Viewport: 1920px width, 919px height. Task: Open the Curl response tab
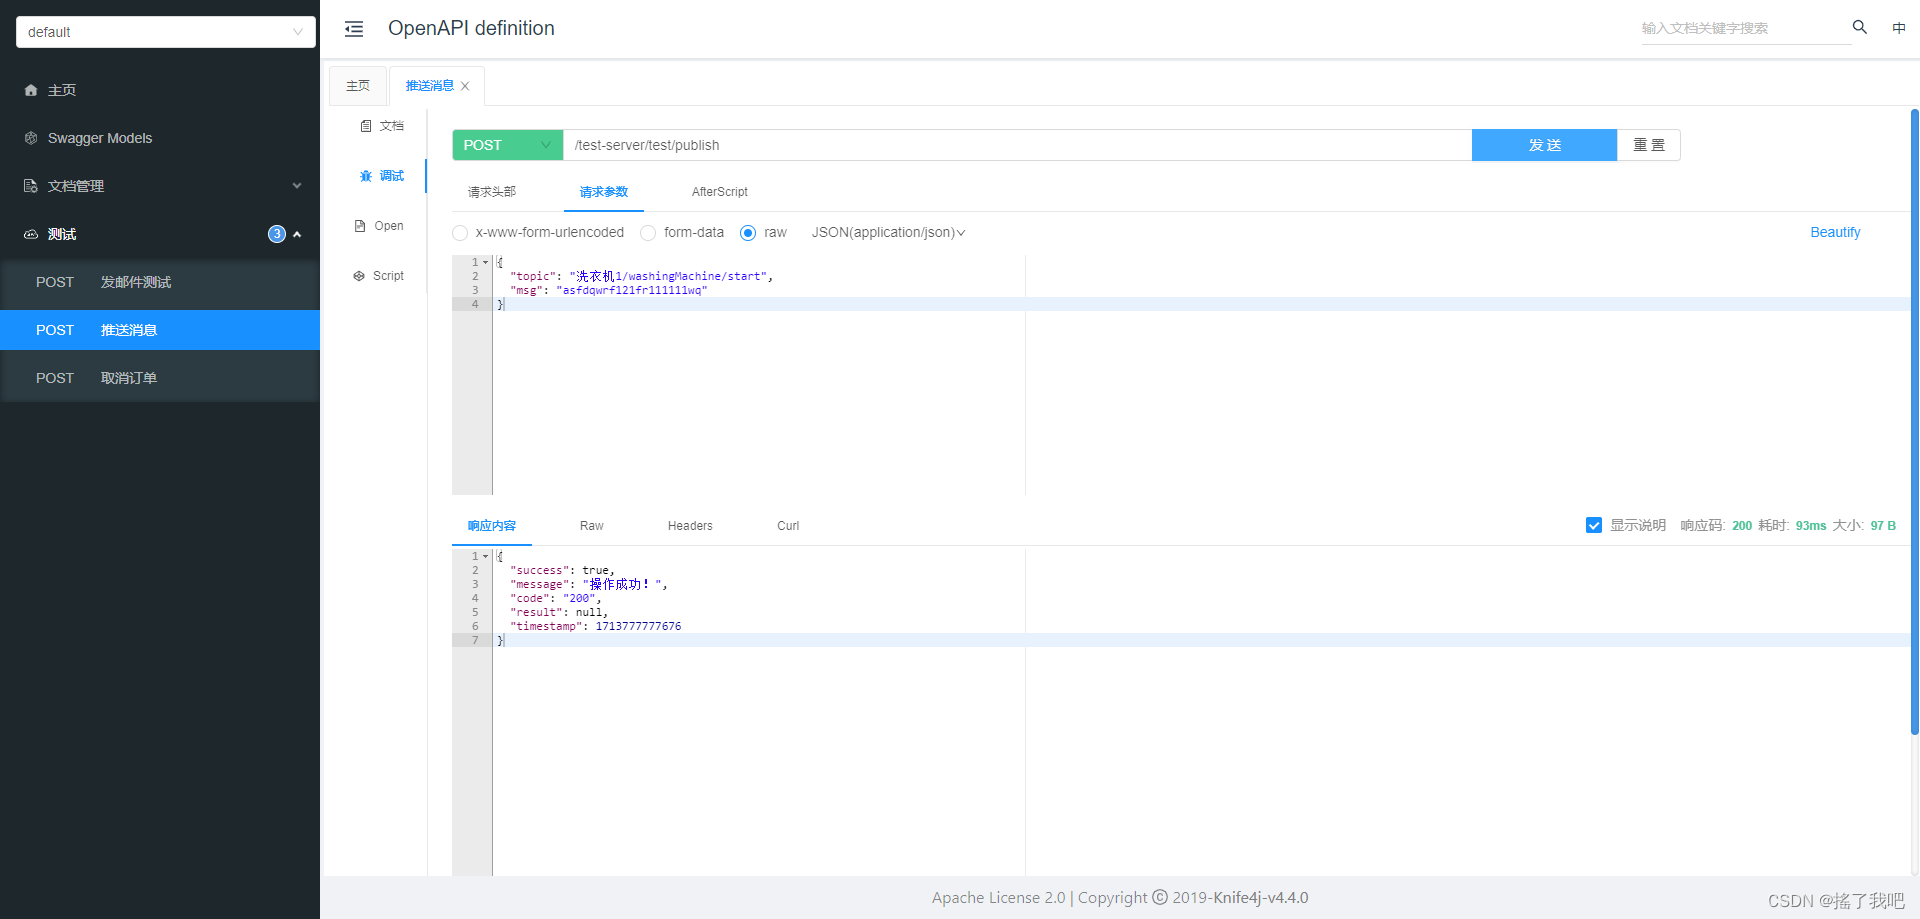click(788, 526)
